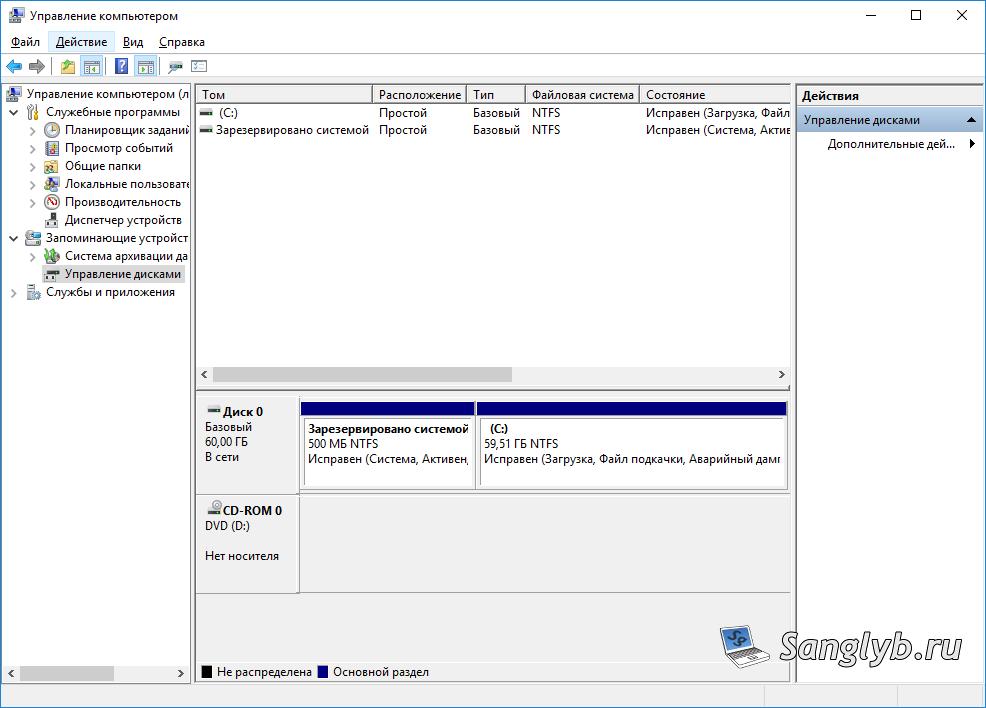Select the Зарезервировано системой 500 МБ partition block

click(388, 445)
